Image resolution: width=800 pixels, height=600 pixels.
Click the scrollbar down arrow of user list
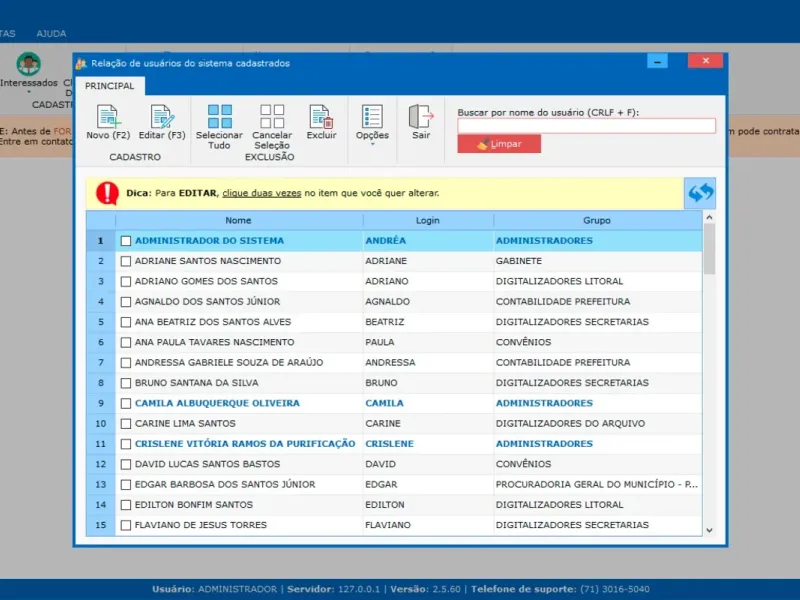pos(709,530)
